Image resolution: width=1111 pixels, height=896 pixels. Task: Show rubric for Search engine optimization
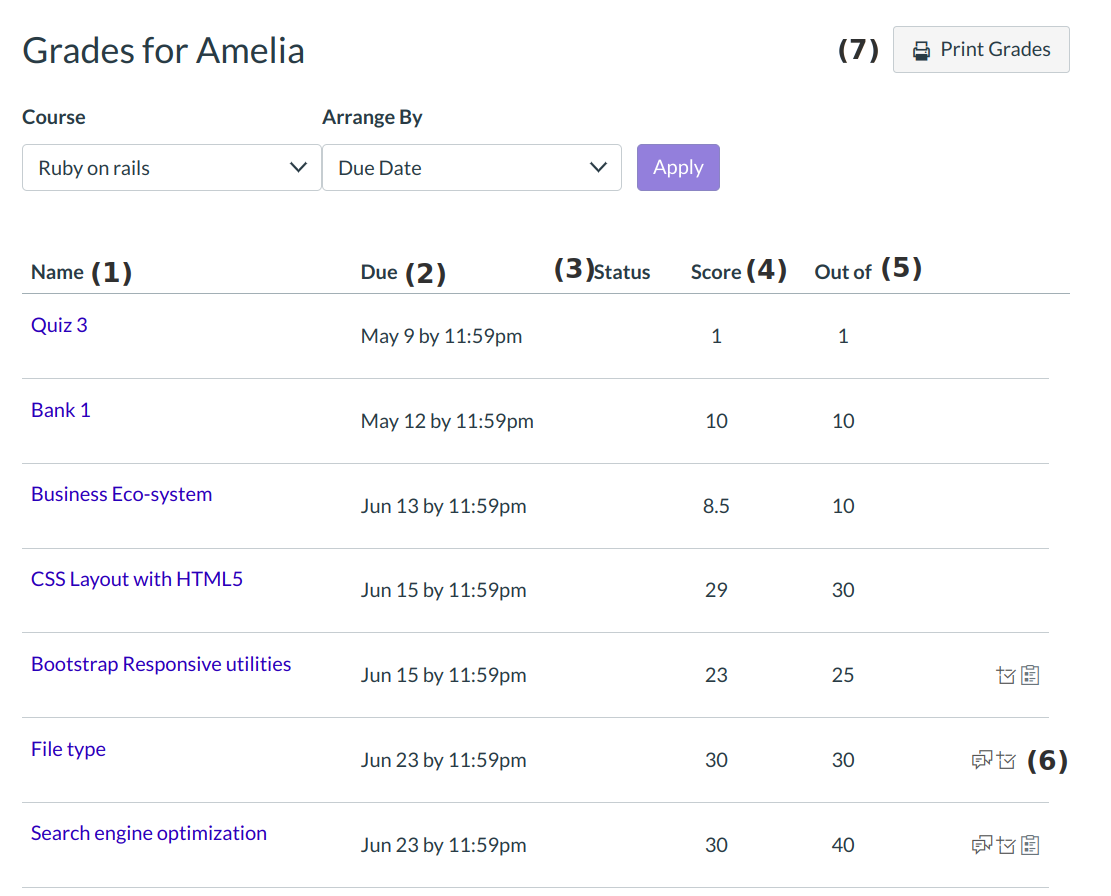1031,846
